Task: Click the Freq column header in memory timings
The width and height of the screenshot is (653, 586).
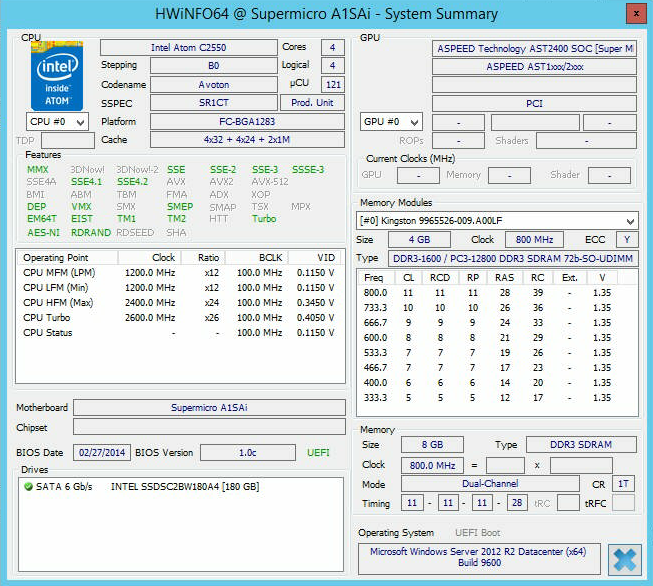Action: (376, 277)
